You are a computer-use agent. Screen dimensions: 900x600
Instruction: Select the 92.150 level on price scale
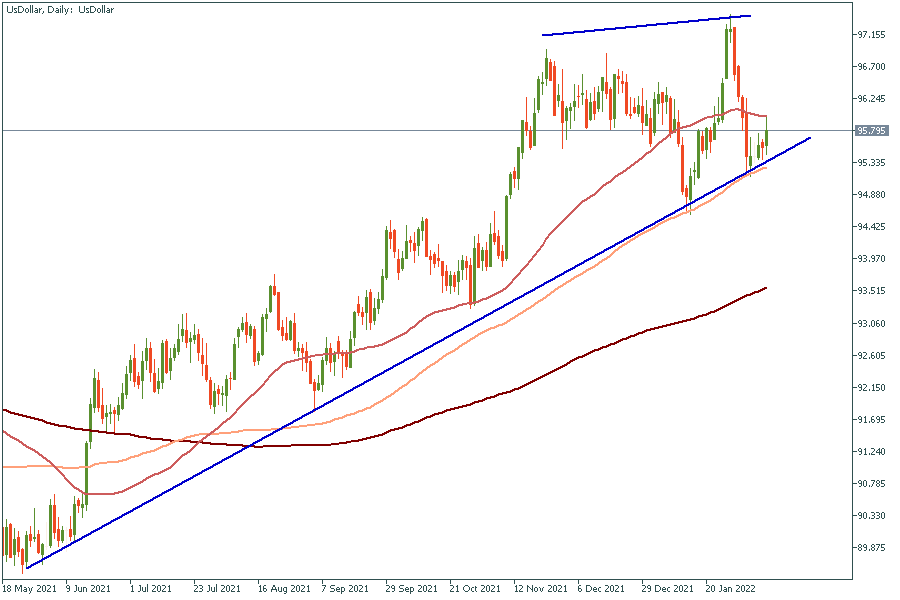click(872, 387)
